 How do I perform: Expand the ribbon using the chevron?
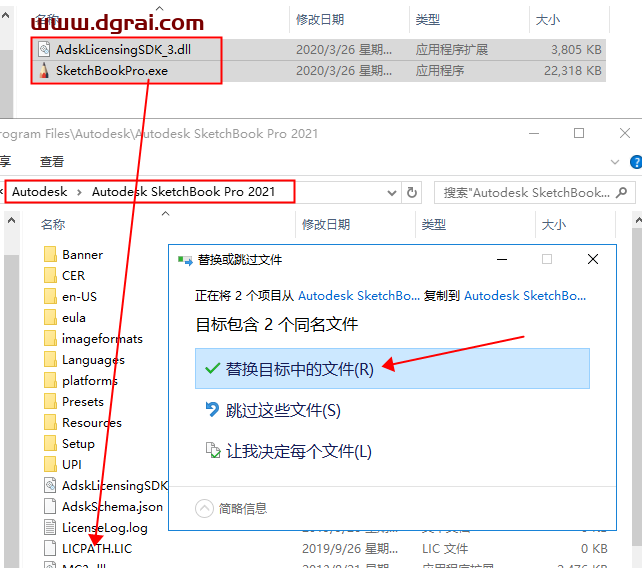(x=613, y=162)
